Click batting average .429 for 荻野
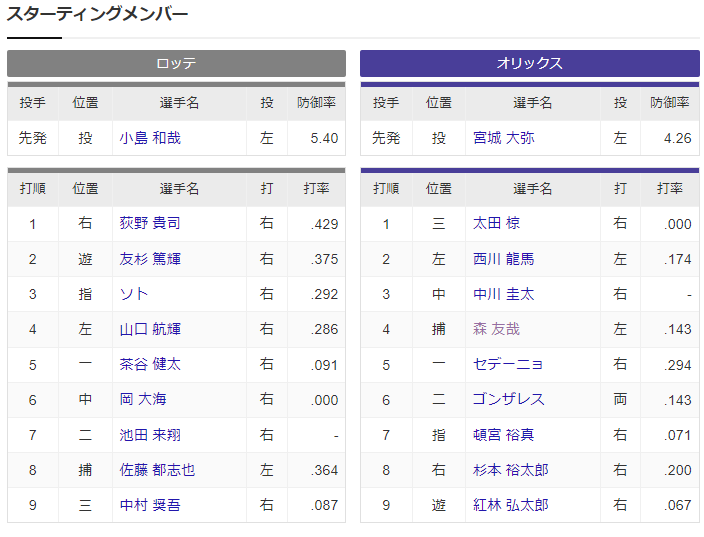Screen dimensions: 704x537 [x=324, y=224]
